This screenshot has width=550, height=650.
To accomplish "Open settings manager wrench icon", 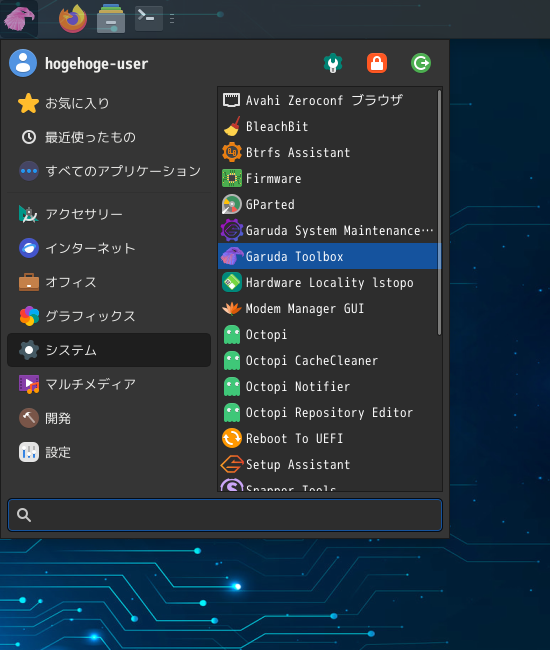I will [x=333, y=63].
